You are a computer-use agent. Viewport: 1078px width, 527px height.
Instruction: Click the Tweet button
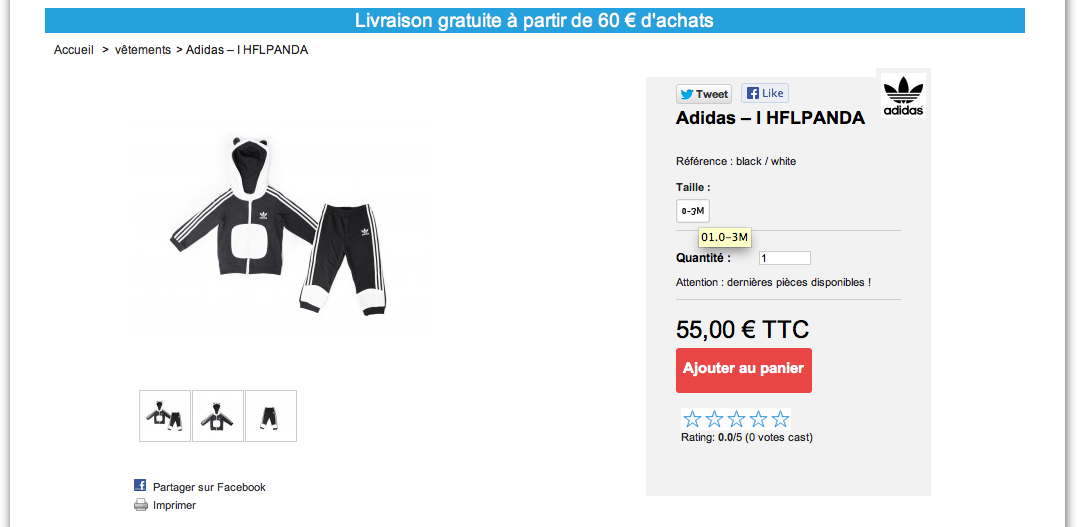point(704,94)
